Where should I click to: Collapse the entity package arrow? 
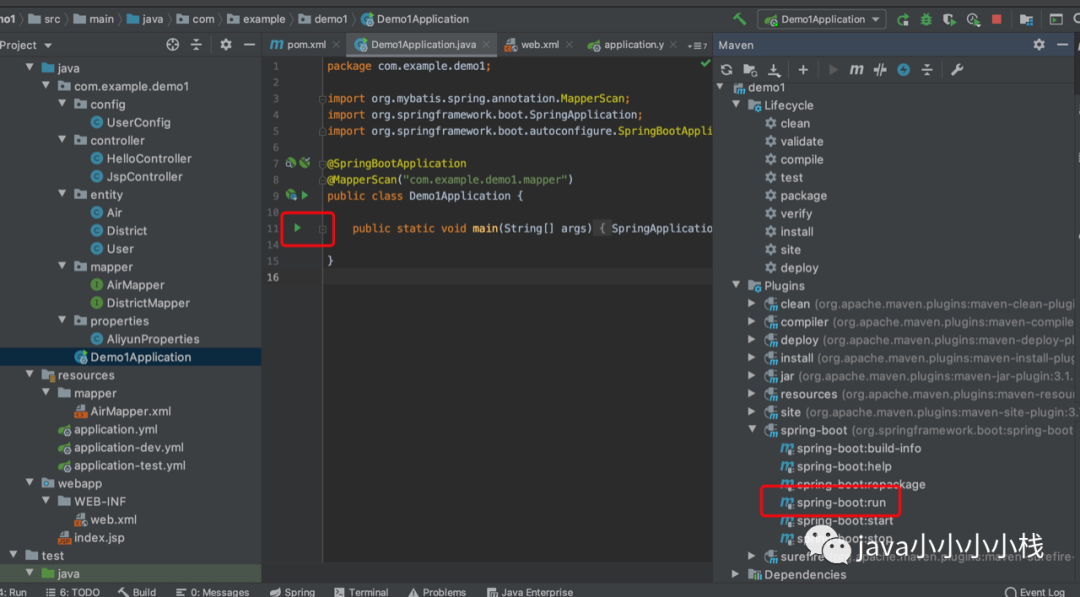(x=62, y=194)
